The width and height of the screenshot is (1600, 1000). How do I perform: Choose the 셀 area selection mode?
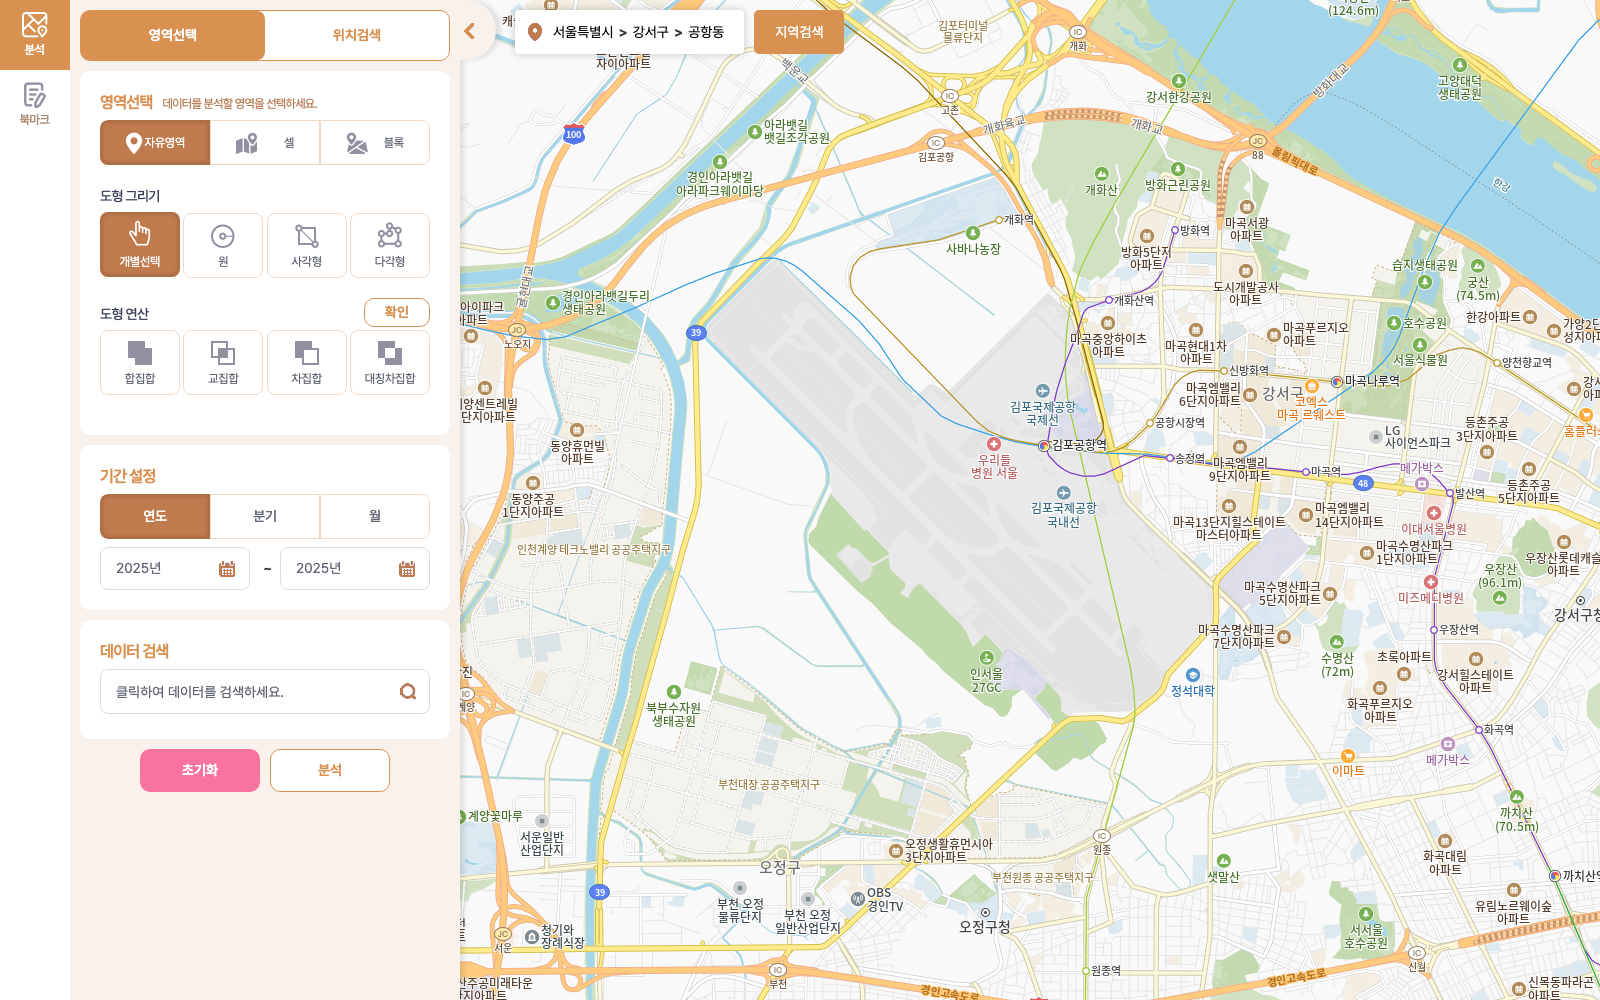(x=265, y=143)
